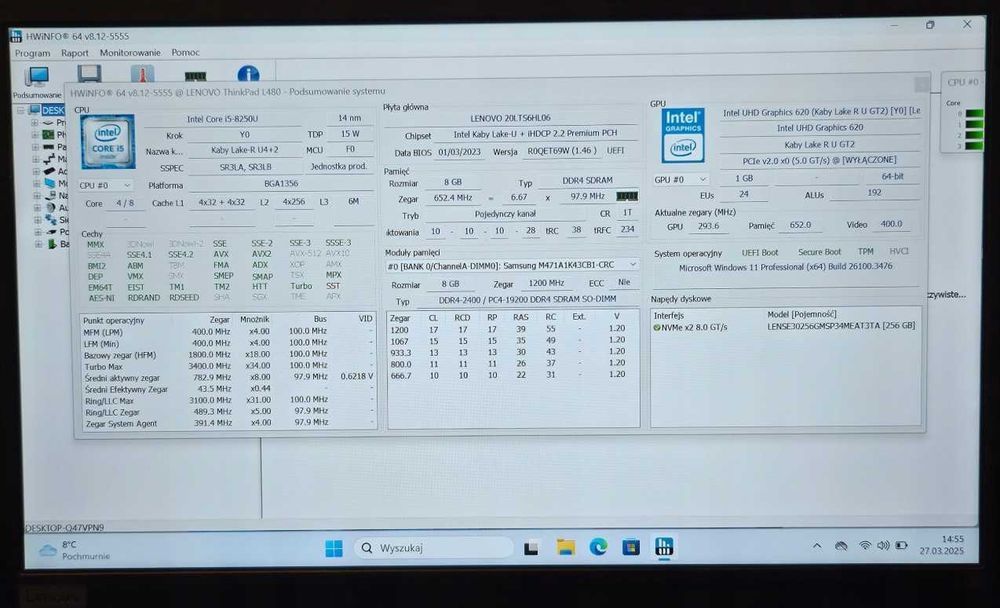
Task: Click the battery icon in system tray
Action: [x=901, y=545]
